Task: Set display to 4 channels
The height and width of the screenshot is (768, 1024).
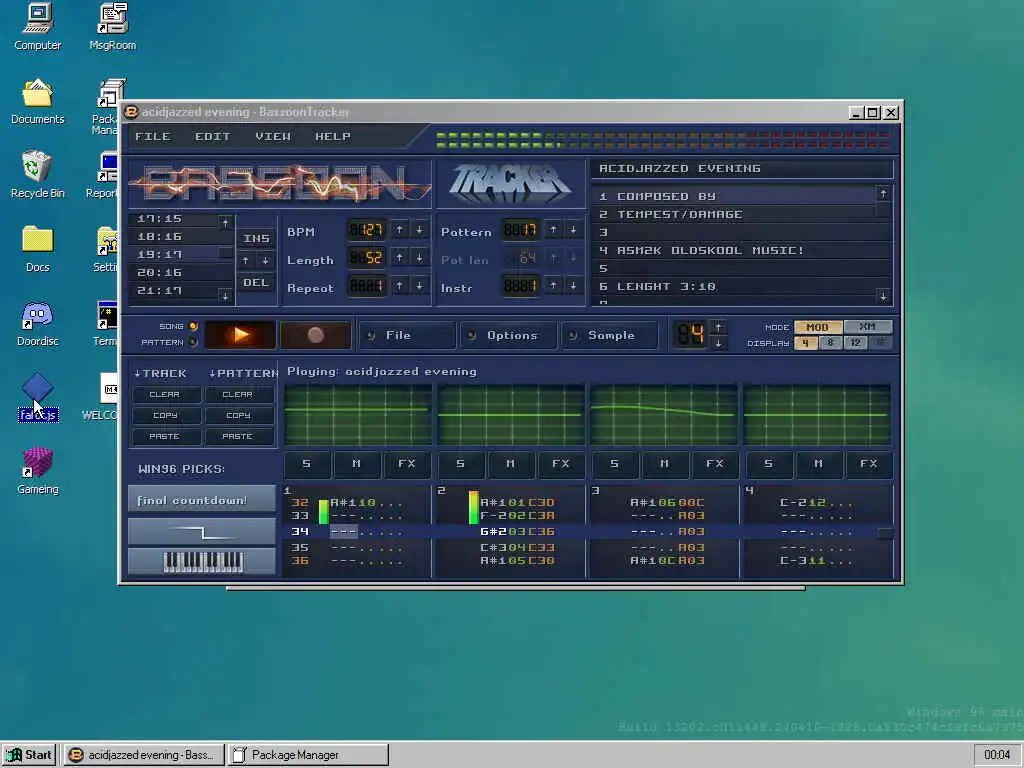Action: click(806, 343)
